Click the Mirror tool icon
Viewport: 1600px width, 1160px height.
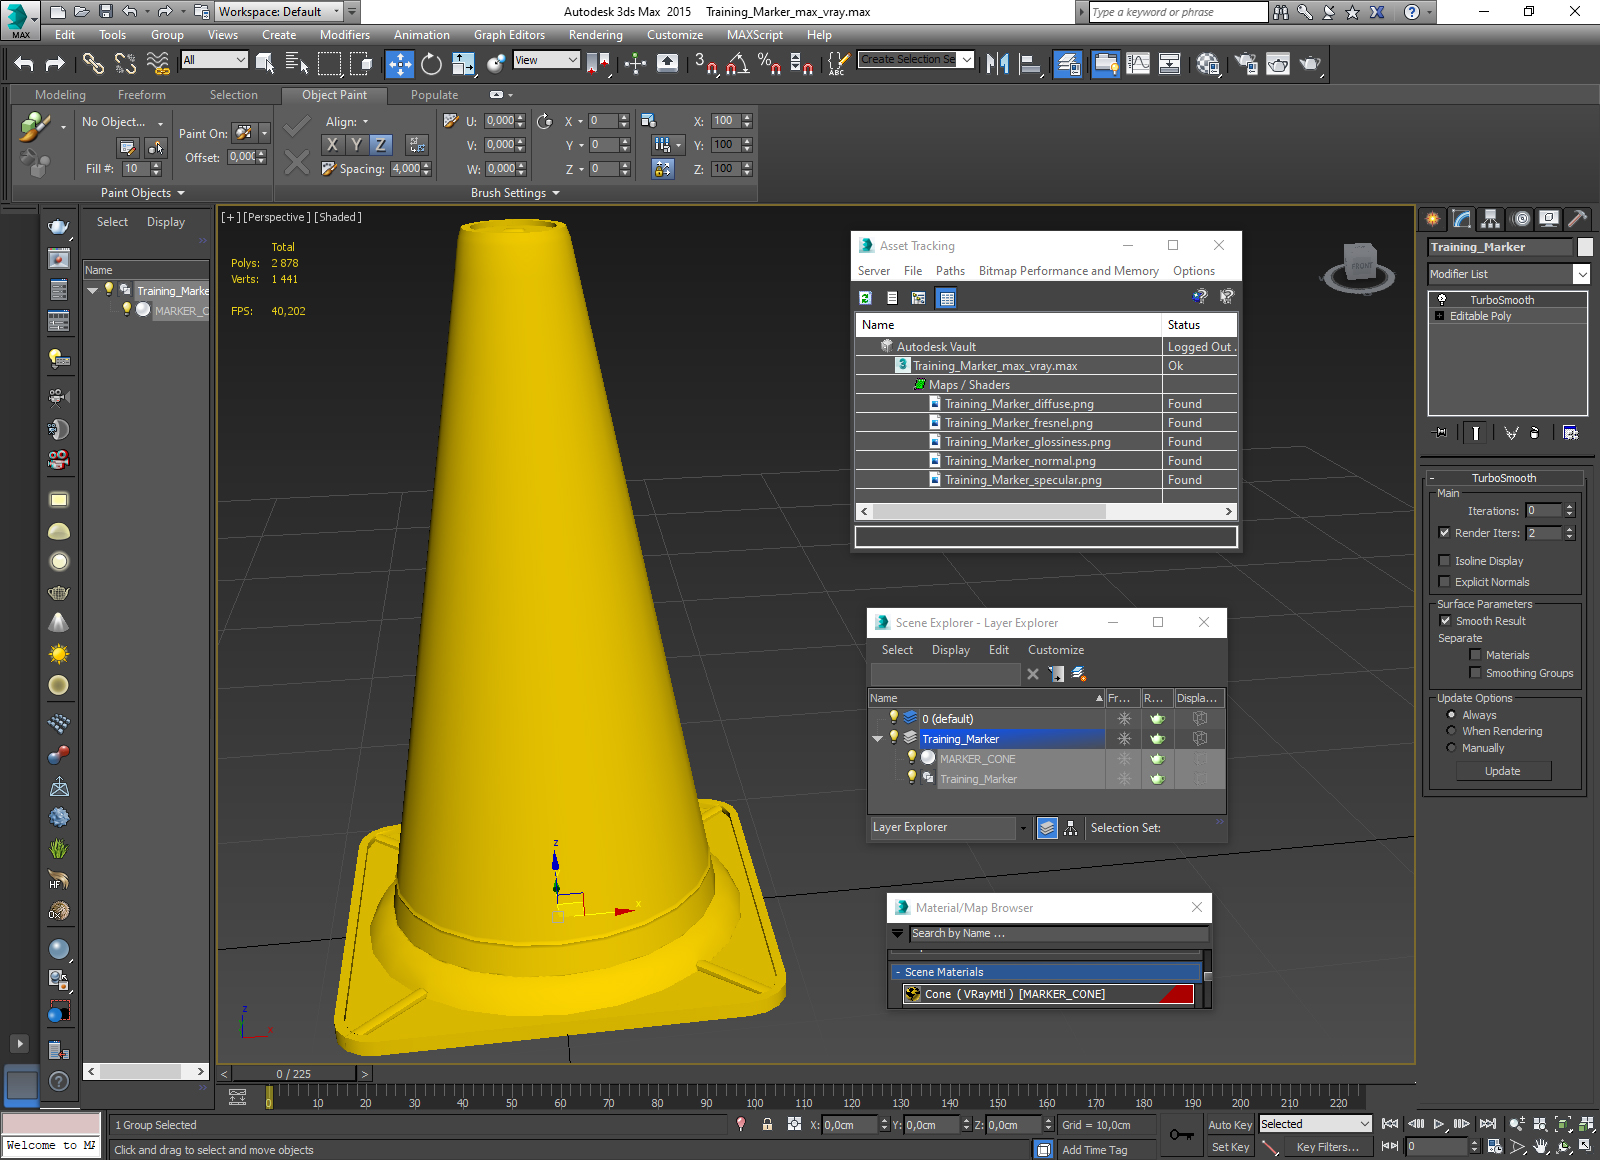tap(997, 63)
